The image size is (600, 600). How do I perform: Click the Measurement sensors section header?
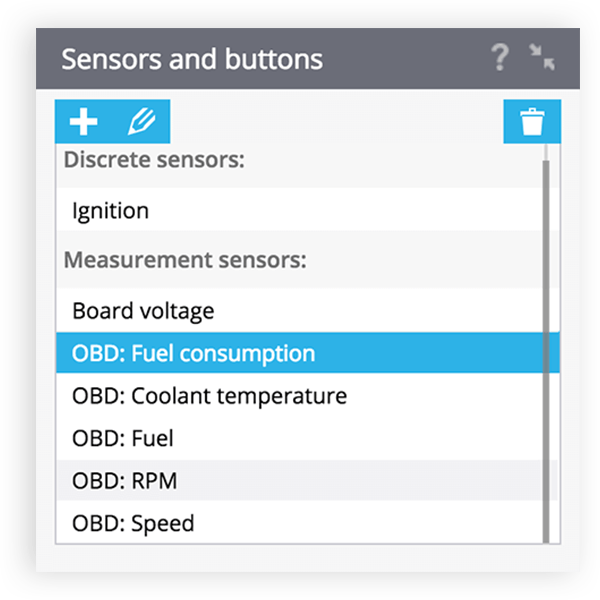click(x=185, y=260)
